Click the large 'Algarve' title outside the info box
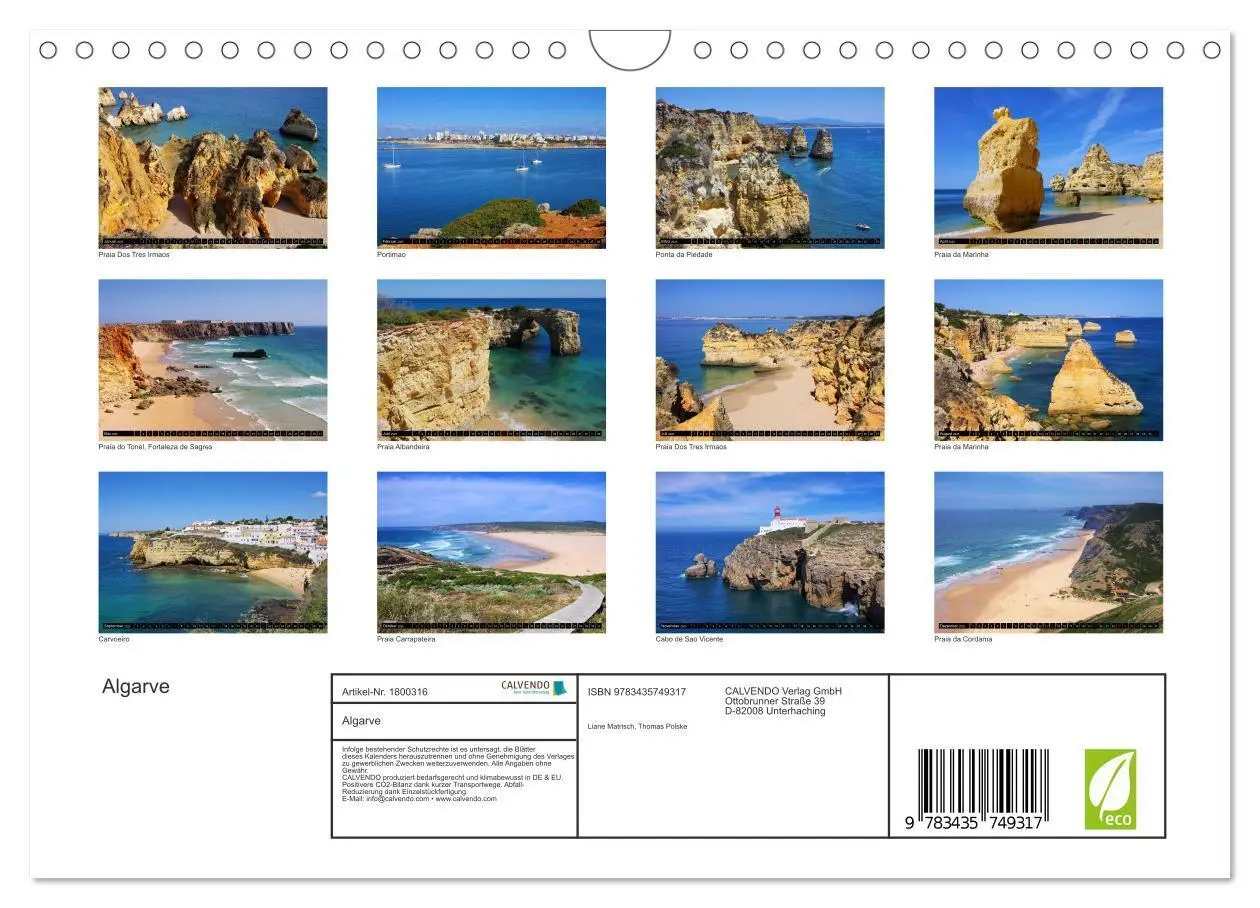Screen dimensions: 1260x908 [136, 687]
